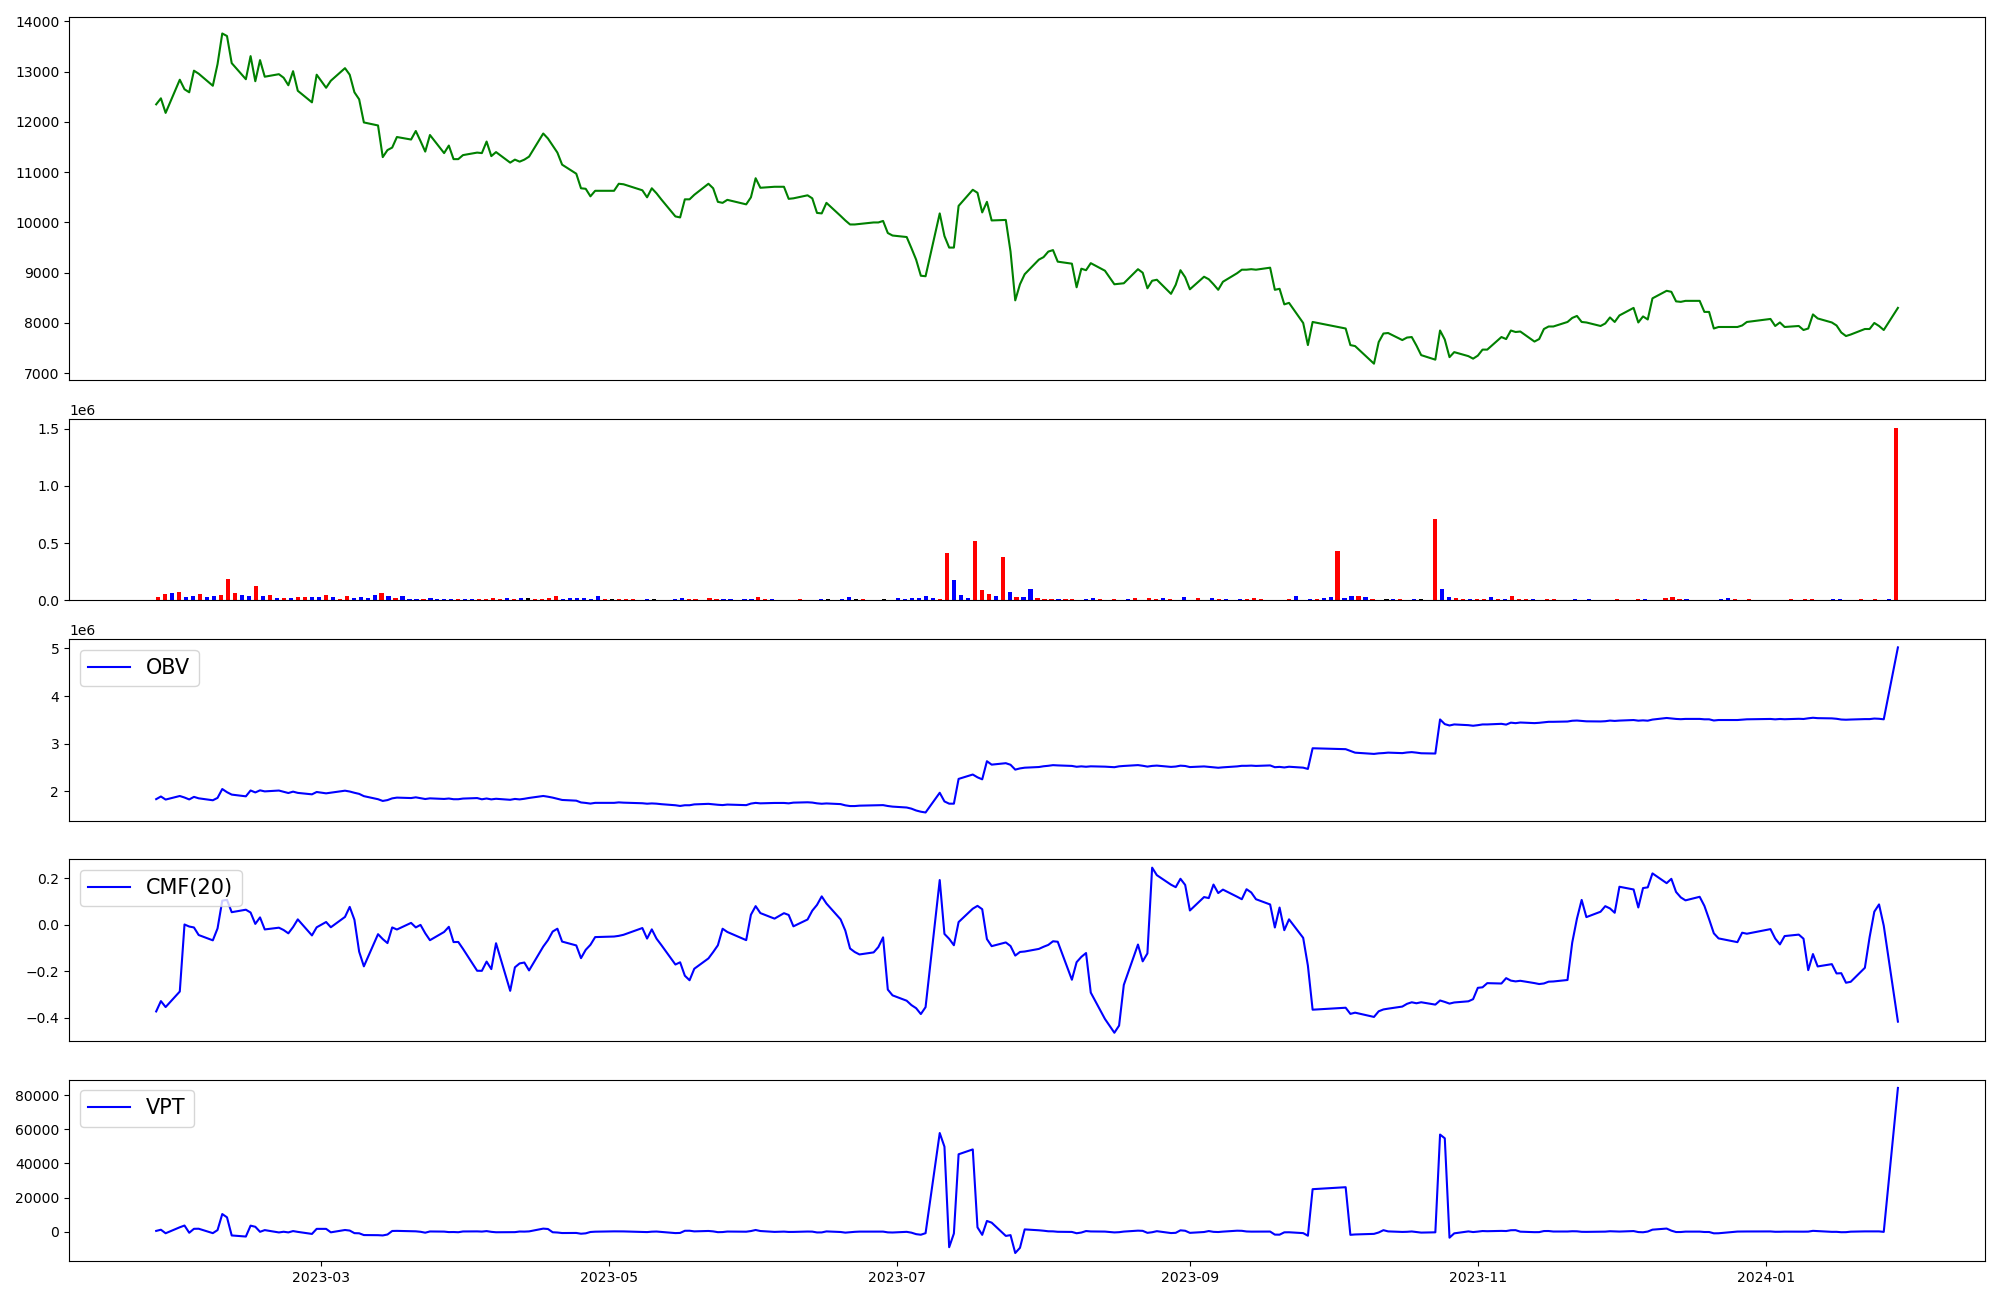Click the 14000 price axis label
Viewport: 2000px width, 1300px height.
pyautogui.click(x=37, y=22)
